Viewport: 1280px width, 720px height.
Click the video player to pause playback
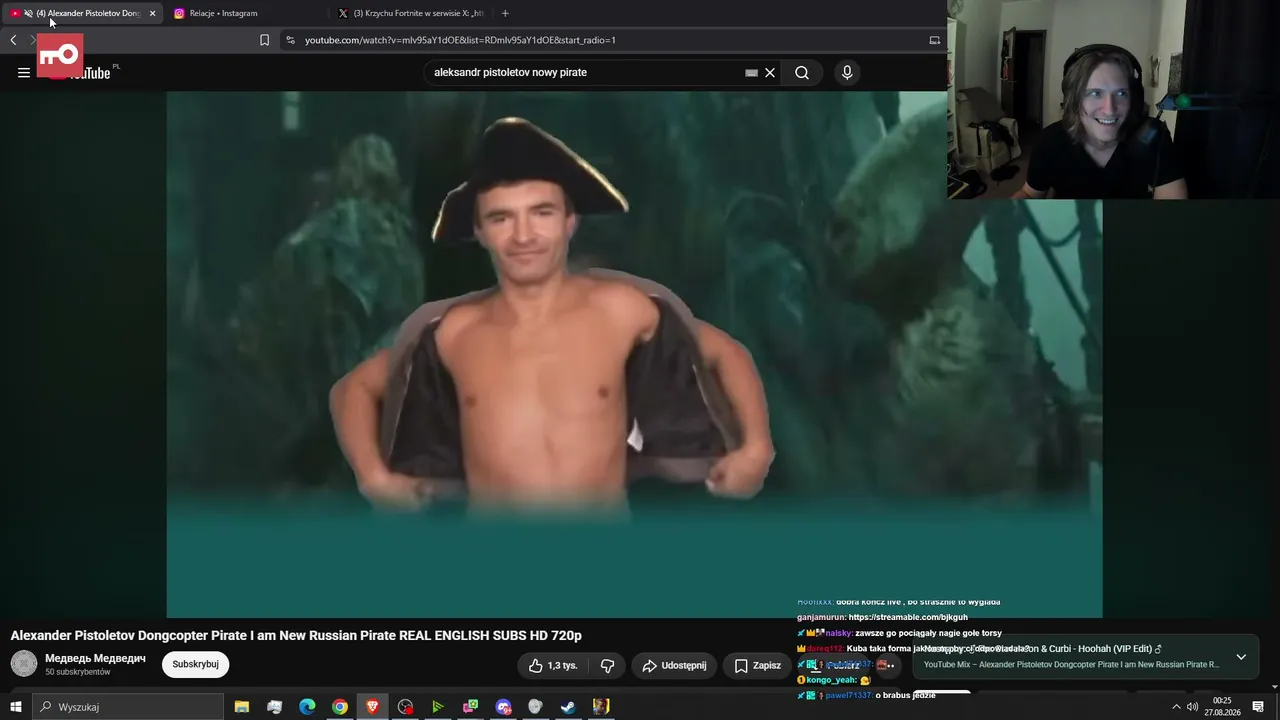click(634, 355)
